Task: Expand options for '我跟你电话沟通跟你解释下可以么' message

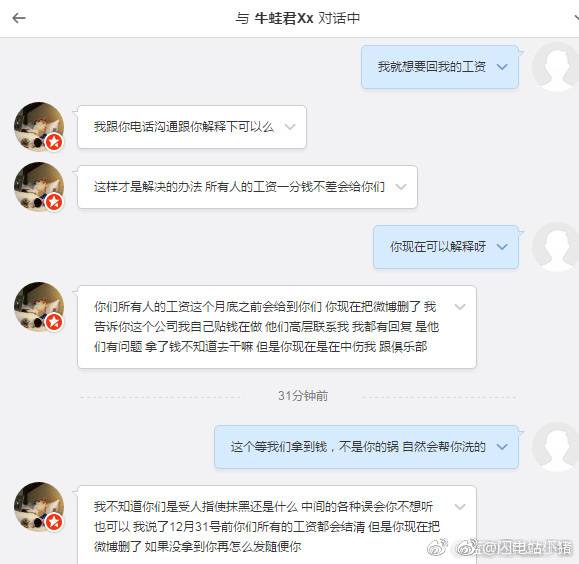Action: pos(290,127)
